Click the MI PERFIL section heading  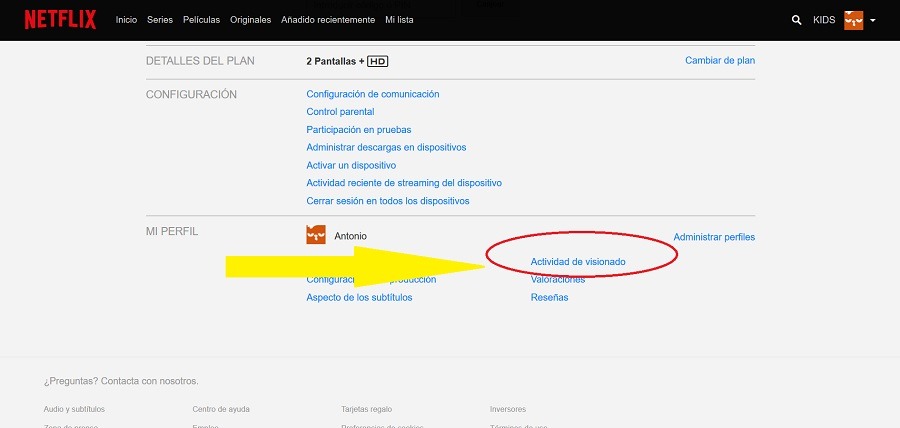[172, 232]
